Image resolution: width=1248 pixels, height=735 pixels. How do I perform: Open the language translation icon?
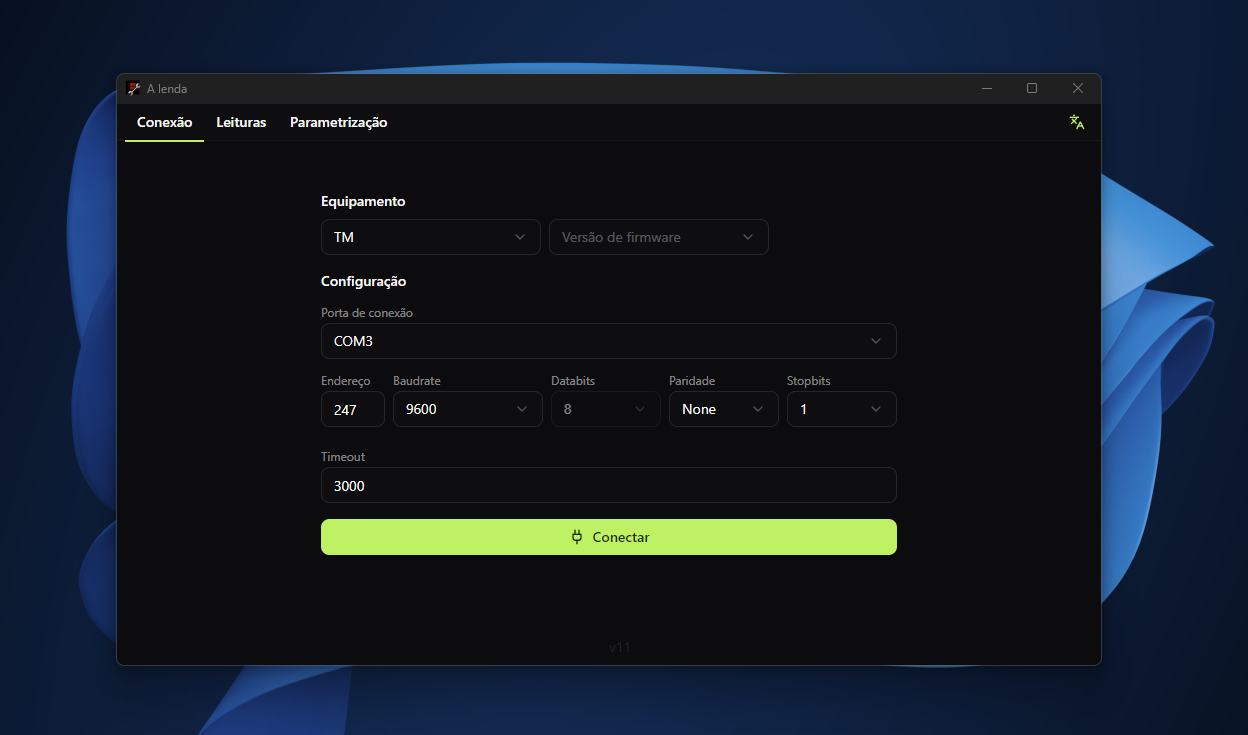1076,122
